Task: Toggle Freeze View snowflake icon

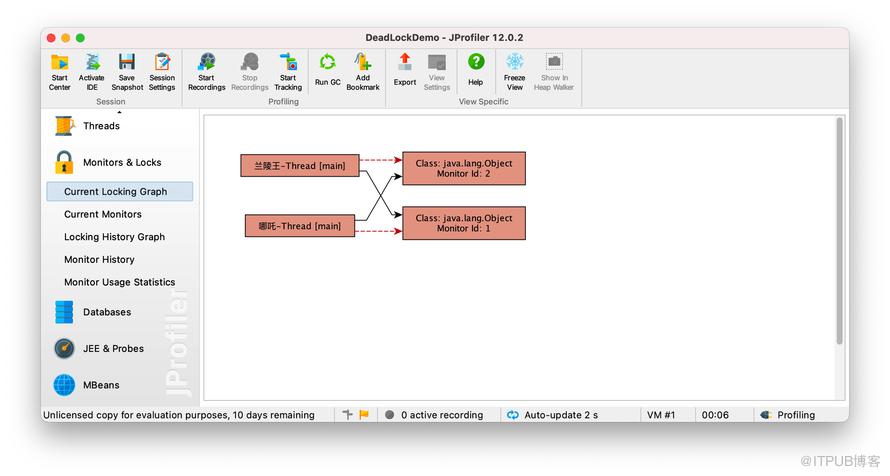Action: point(515,62)
